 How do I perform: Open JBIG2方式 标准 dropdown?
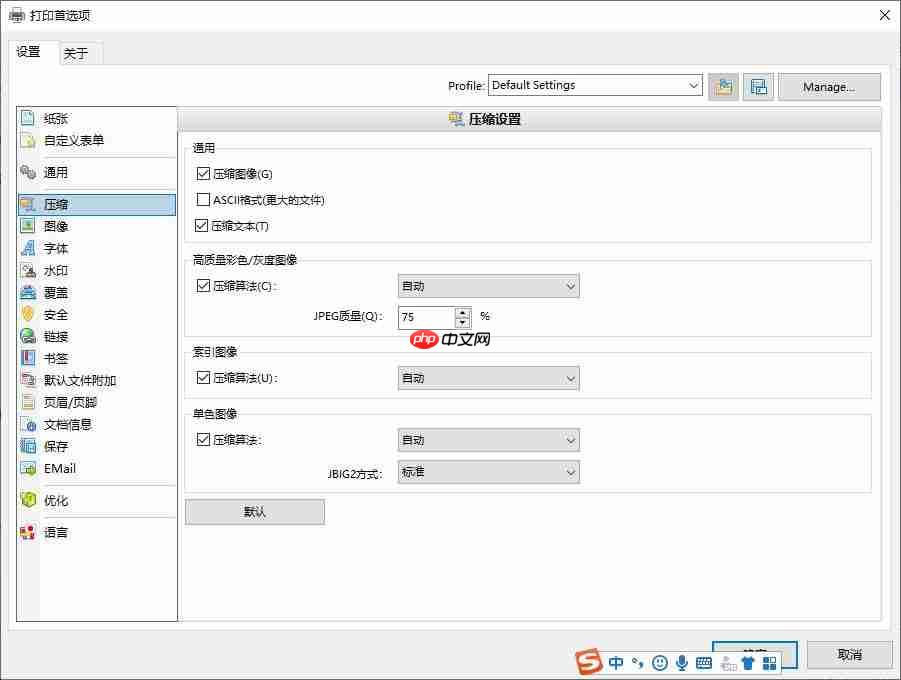tap(488, 472)
